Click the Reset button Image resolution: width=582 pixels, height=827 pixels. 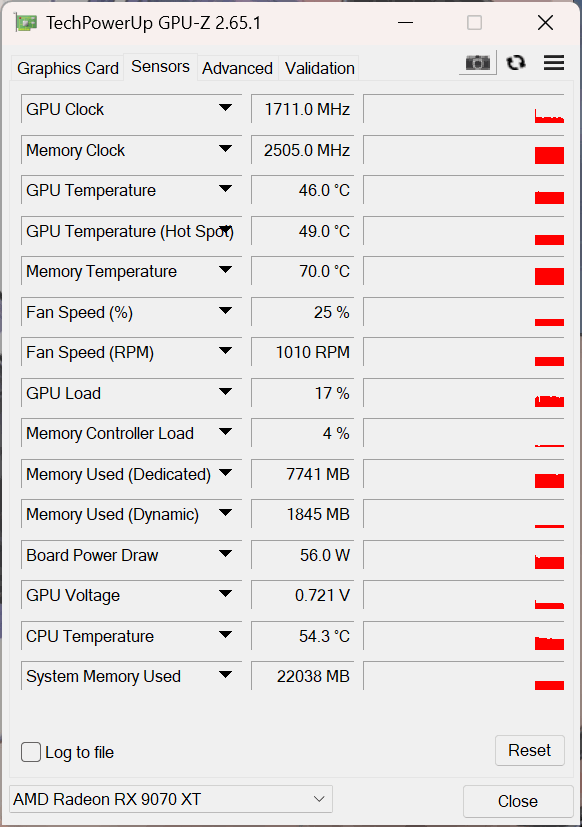coord(529,750)
